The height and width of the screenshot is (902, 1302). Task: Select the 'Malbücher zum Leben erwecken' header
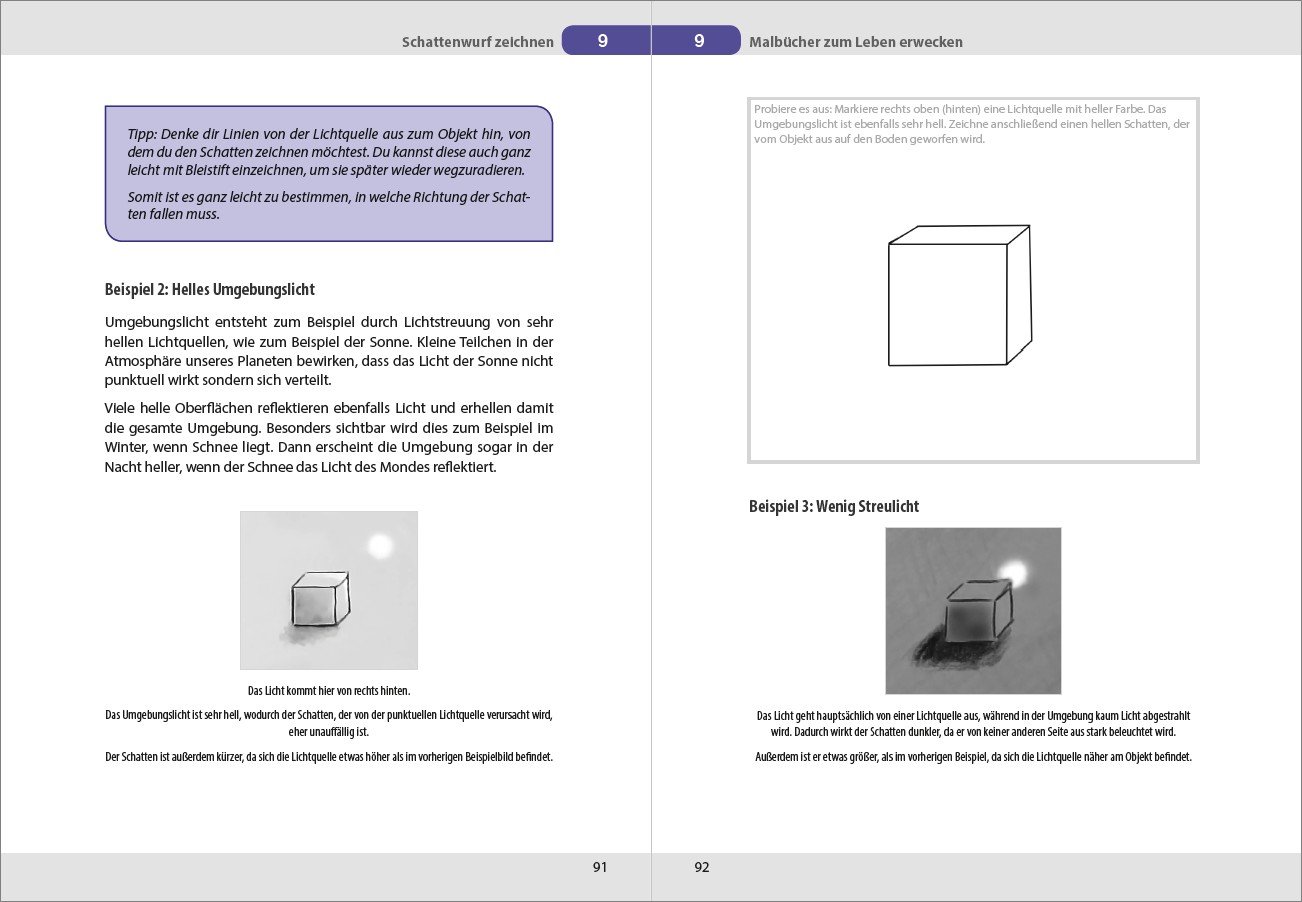tap(855, 42)
